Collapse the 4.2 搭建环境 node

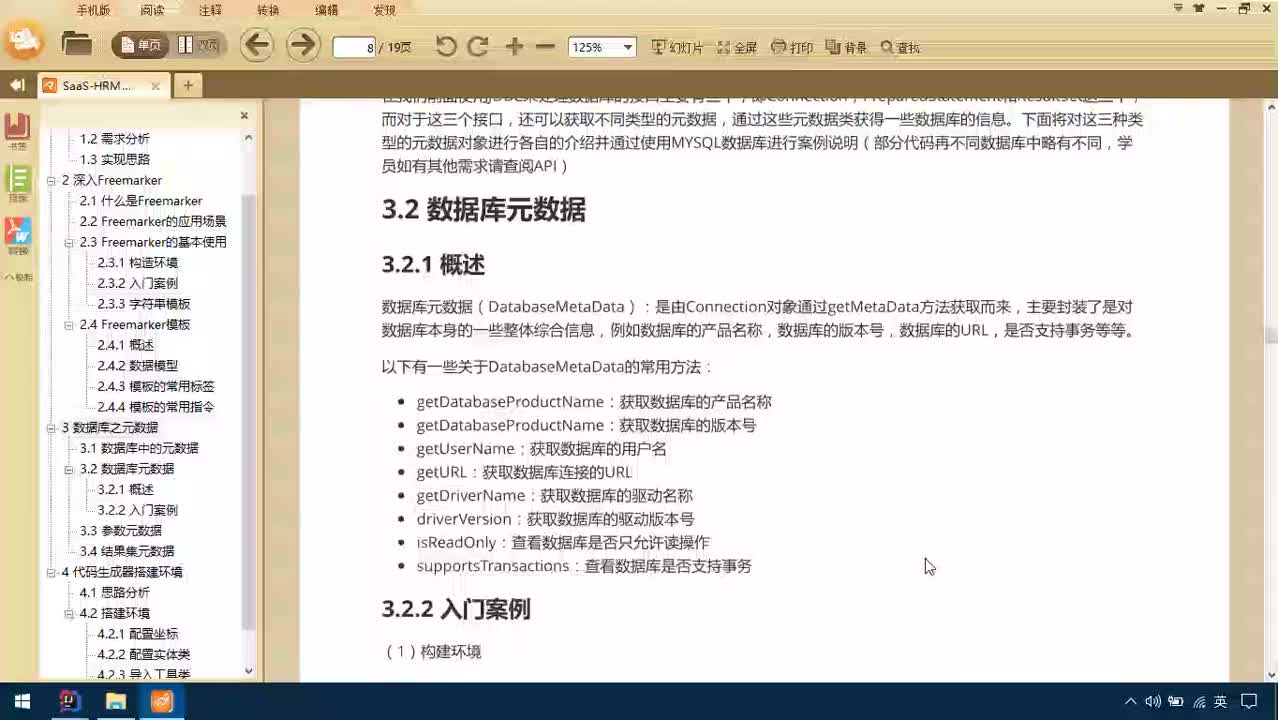[x=70, y=613]
